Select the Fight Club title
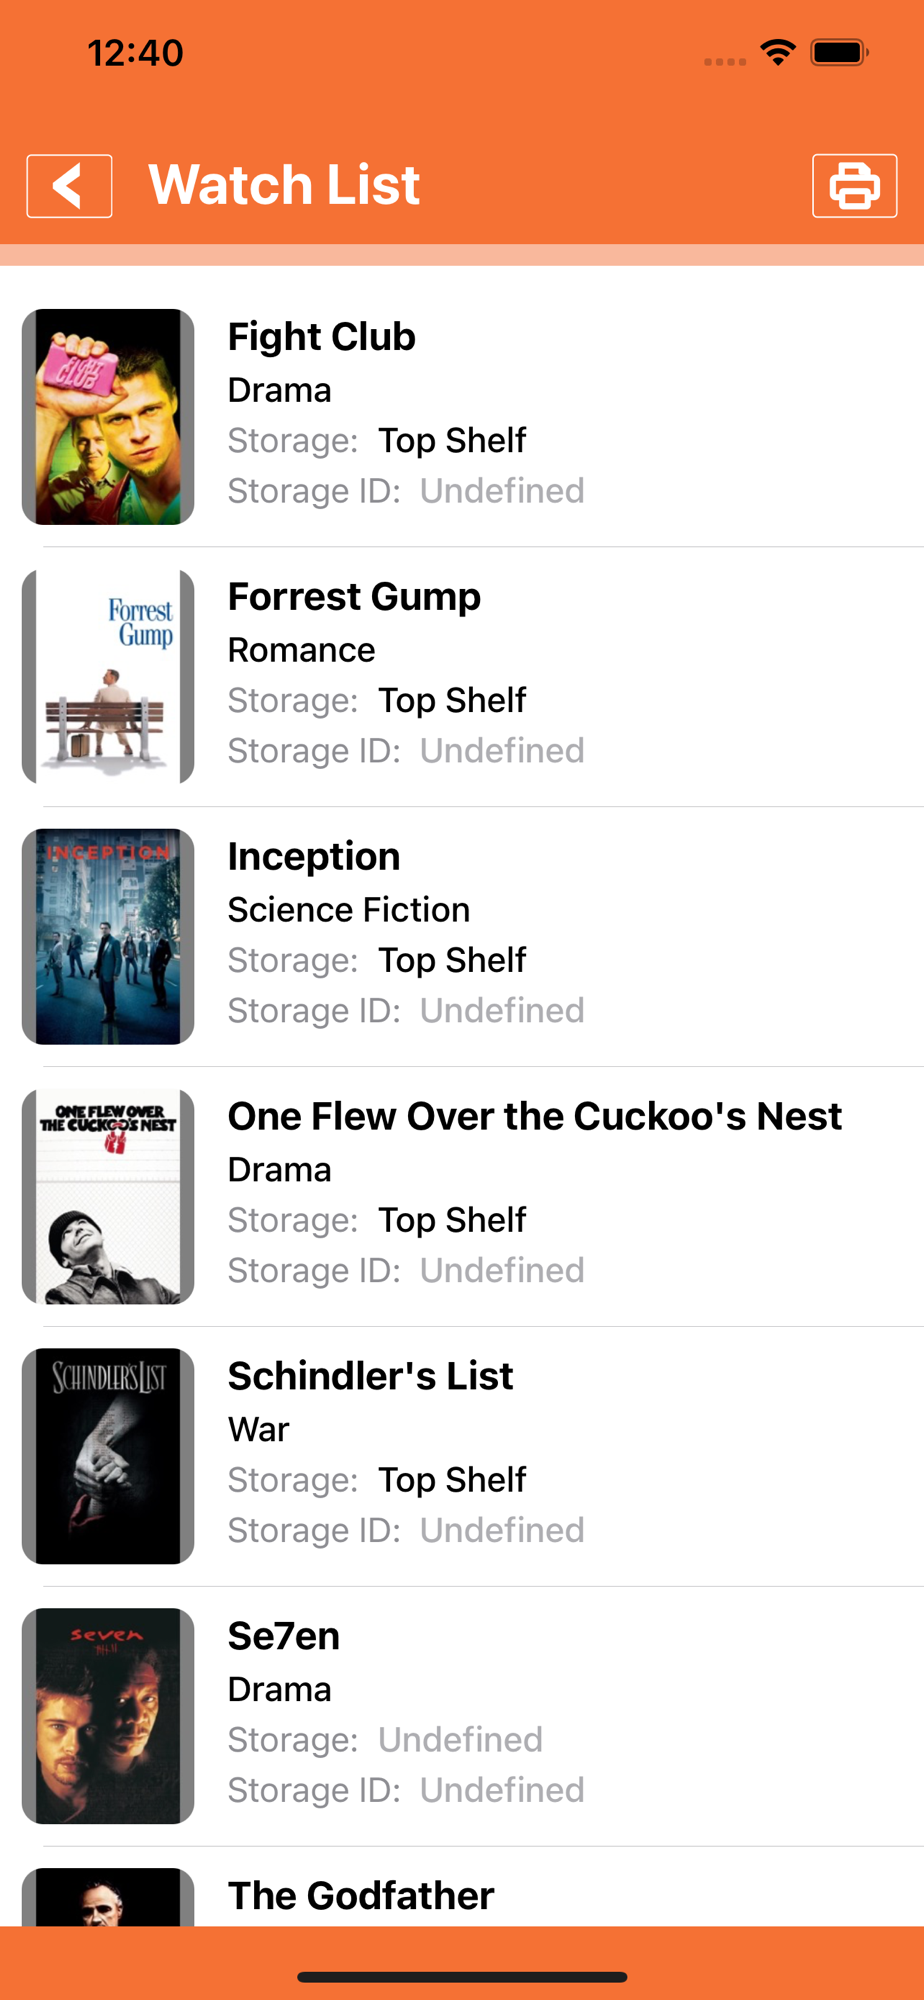This screenshot has width=924, height=2000. click(x=321, y=337)
